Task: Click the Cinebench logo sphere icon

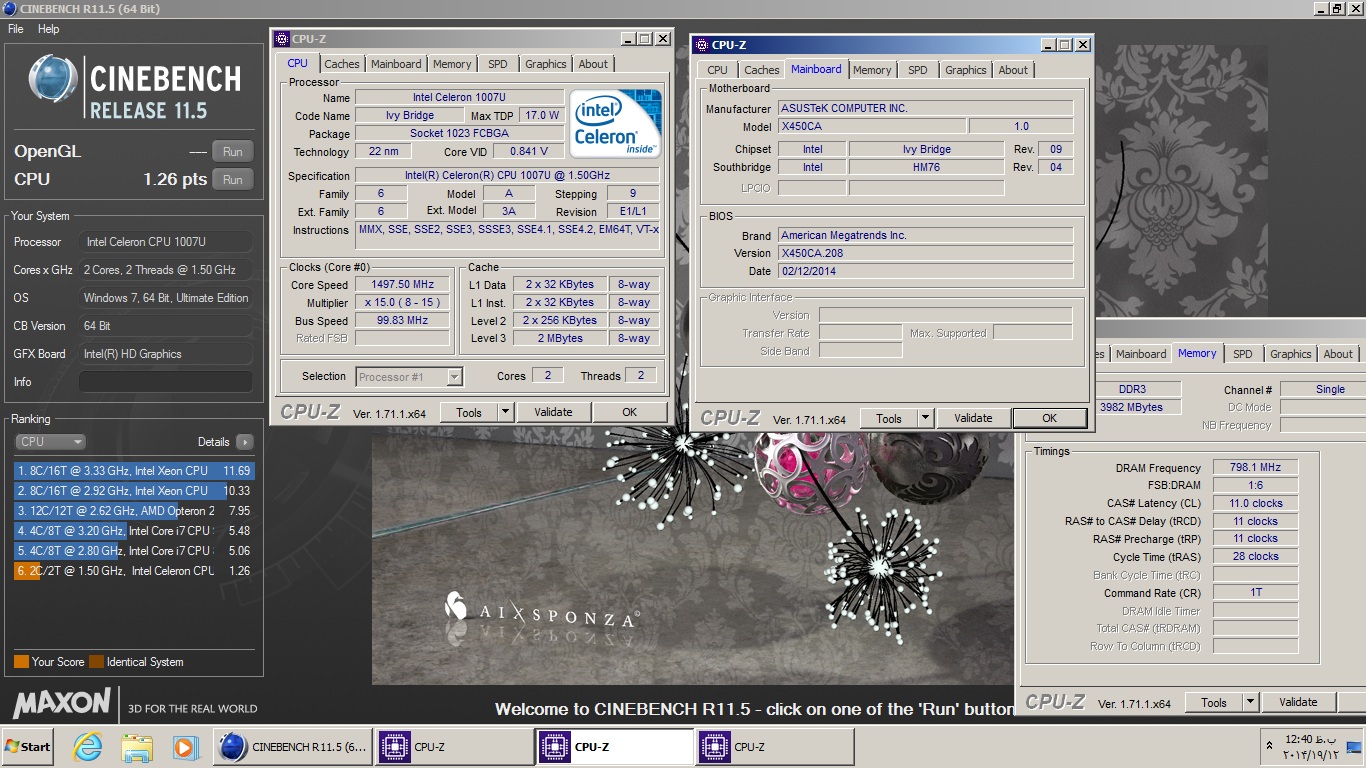Action: click(53, 80)
